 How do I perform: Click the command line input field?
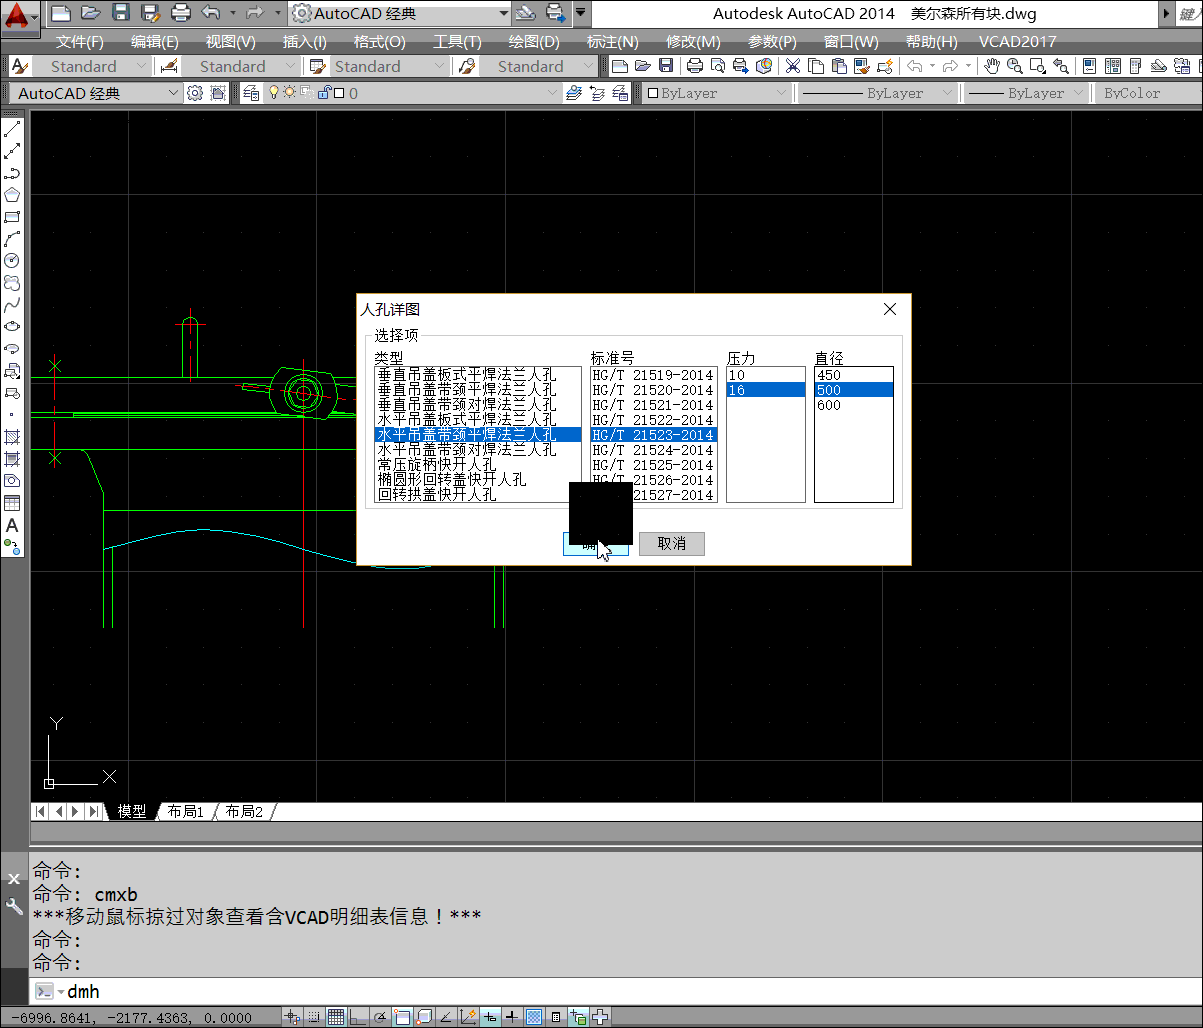600,992
